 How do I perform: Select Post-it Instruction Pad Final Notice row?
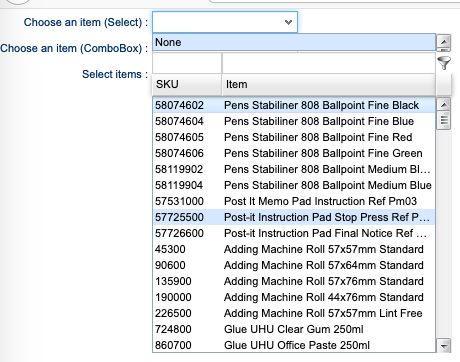point(294,233)
